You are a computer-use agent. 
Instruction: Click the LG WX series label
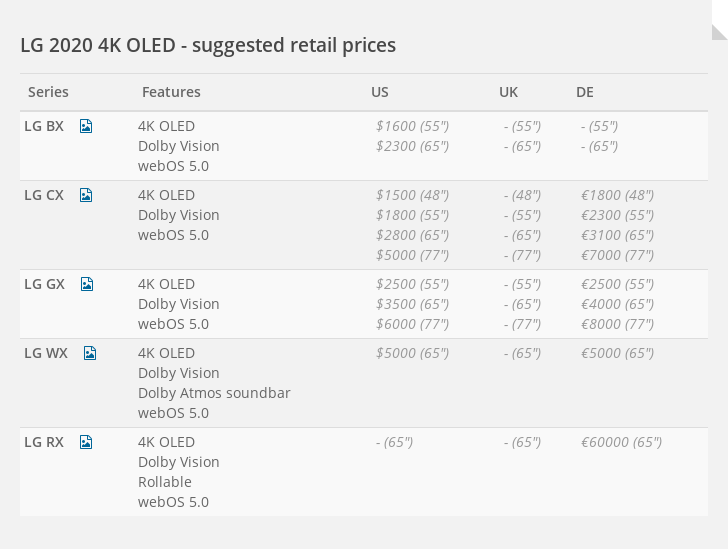[46, 353]
